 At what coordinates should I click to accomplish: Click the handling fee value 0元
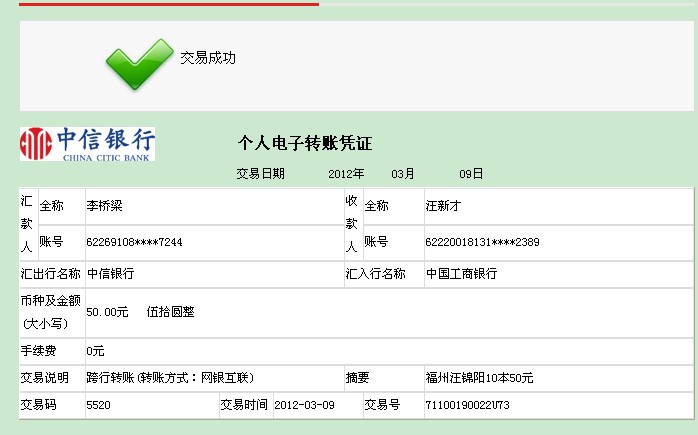[x=95, y=351]
